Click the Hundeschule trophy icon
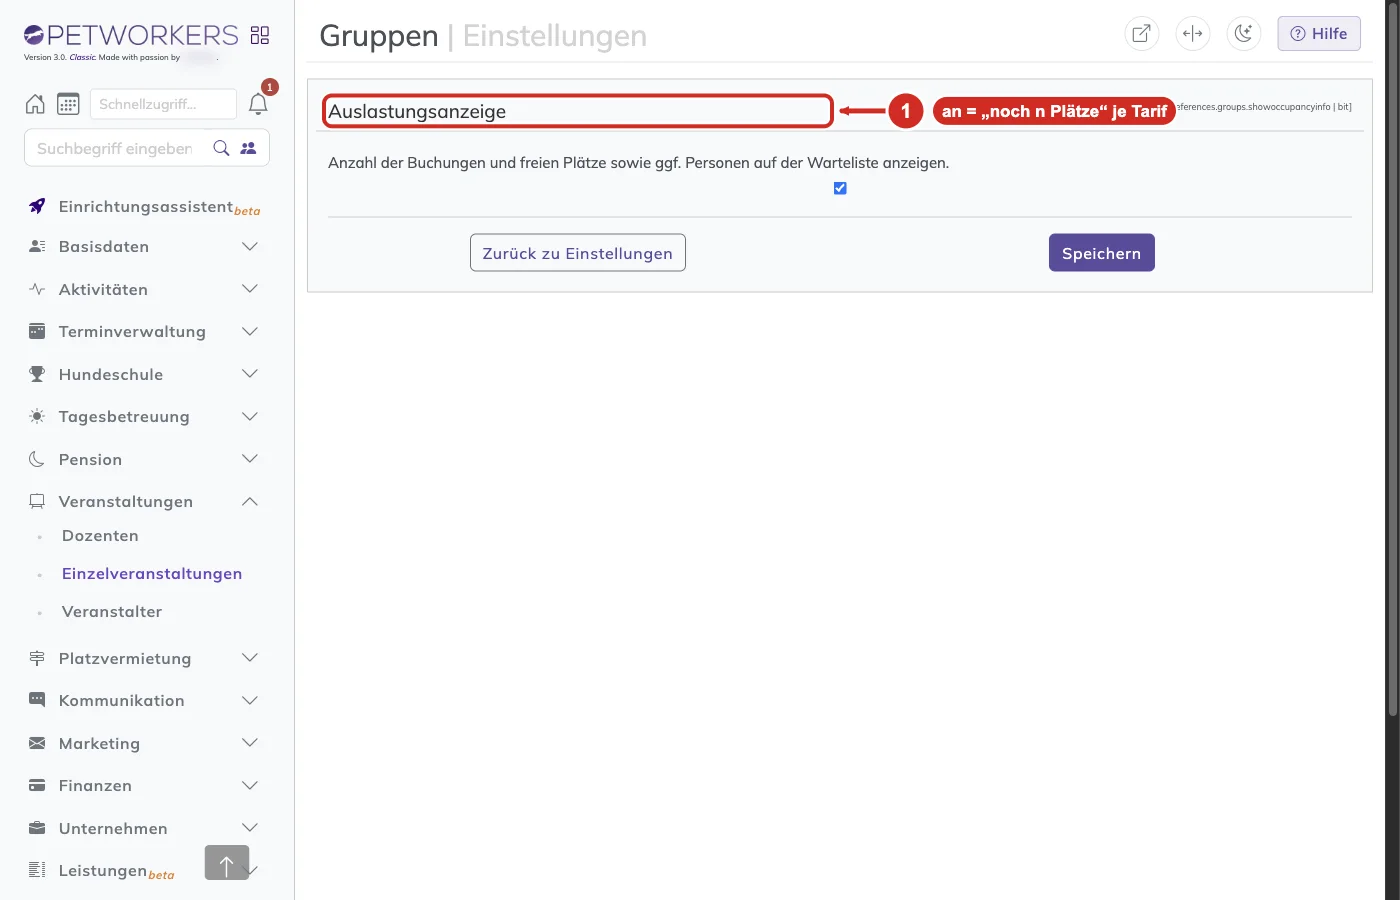This screenshot has width=1400, height=900. click(37, 374)
